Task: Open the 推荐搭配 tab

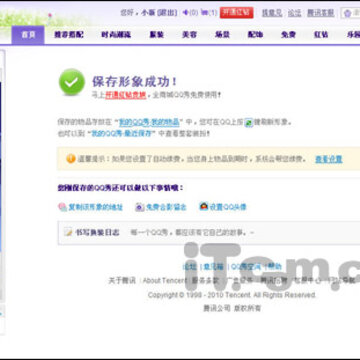Action: coord(69,35)
